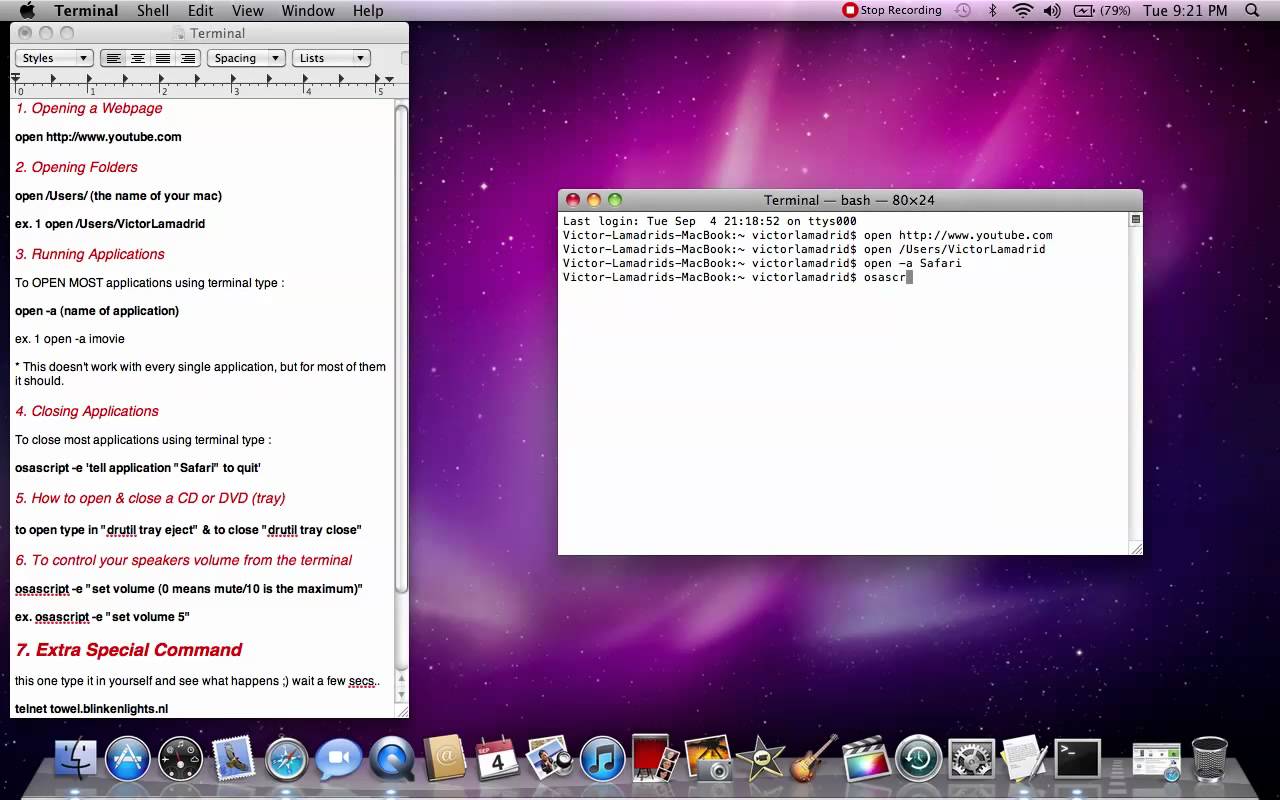This screenshot has width=1280, height=800.
Task: Open the Lists dropdown
Action: click(x=331, y=58)
